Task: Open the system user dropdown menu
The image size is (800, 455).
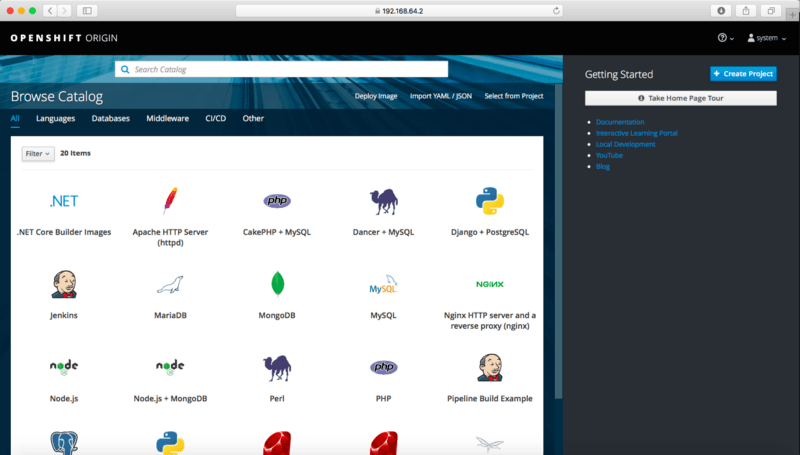Action: [x=767, y=38]
